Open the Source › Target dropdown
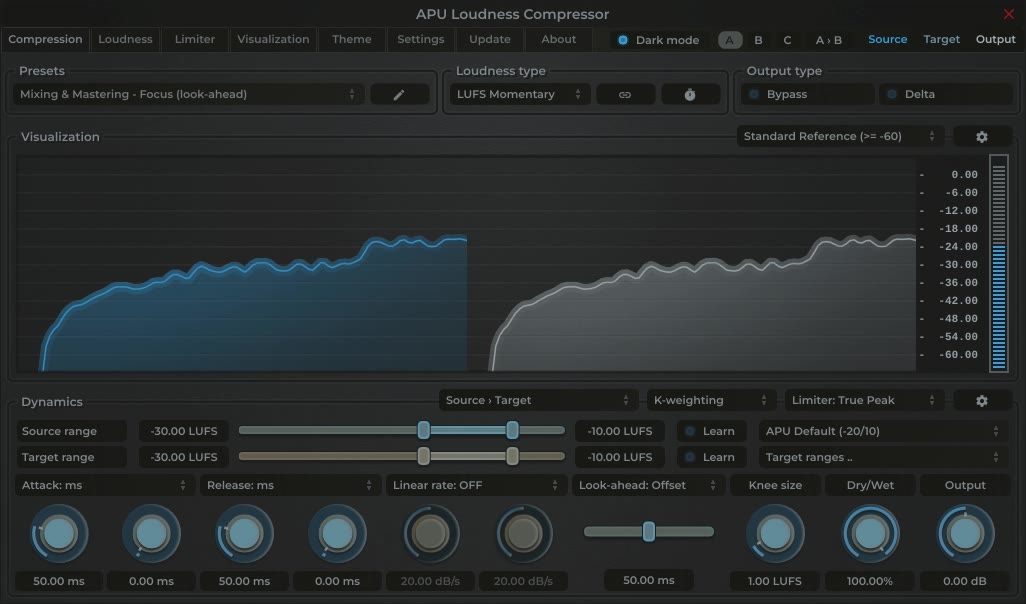 click(538, 400)
